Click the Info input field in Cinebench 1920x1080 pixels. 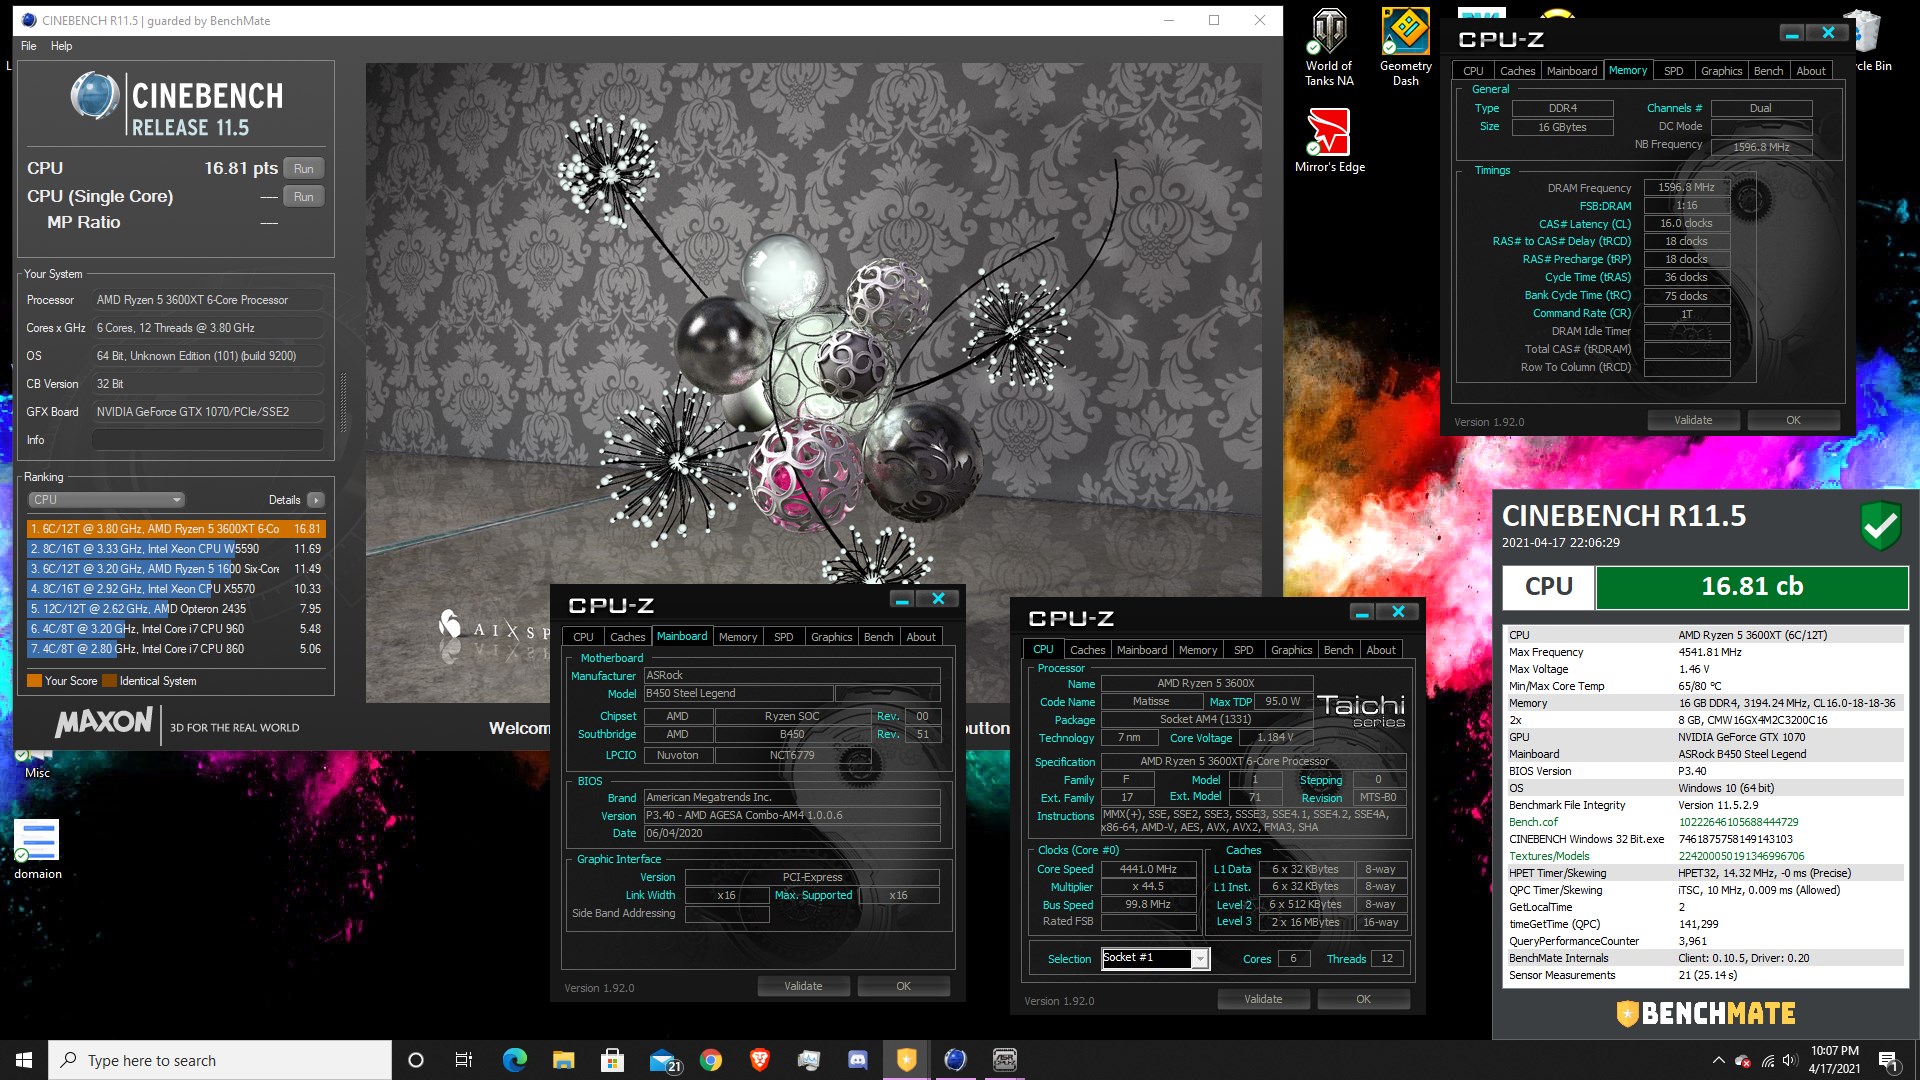coord(208,440)
